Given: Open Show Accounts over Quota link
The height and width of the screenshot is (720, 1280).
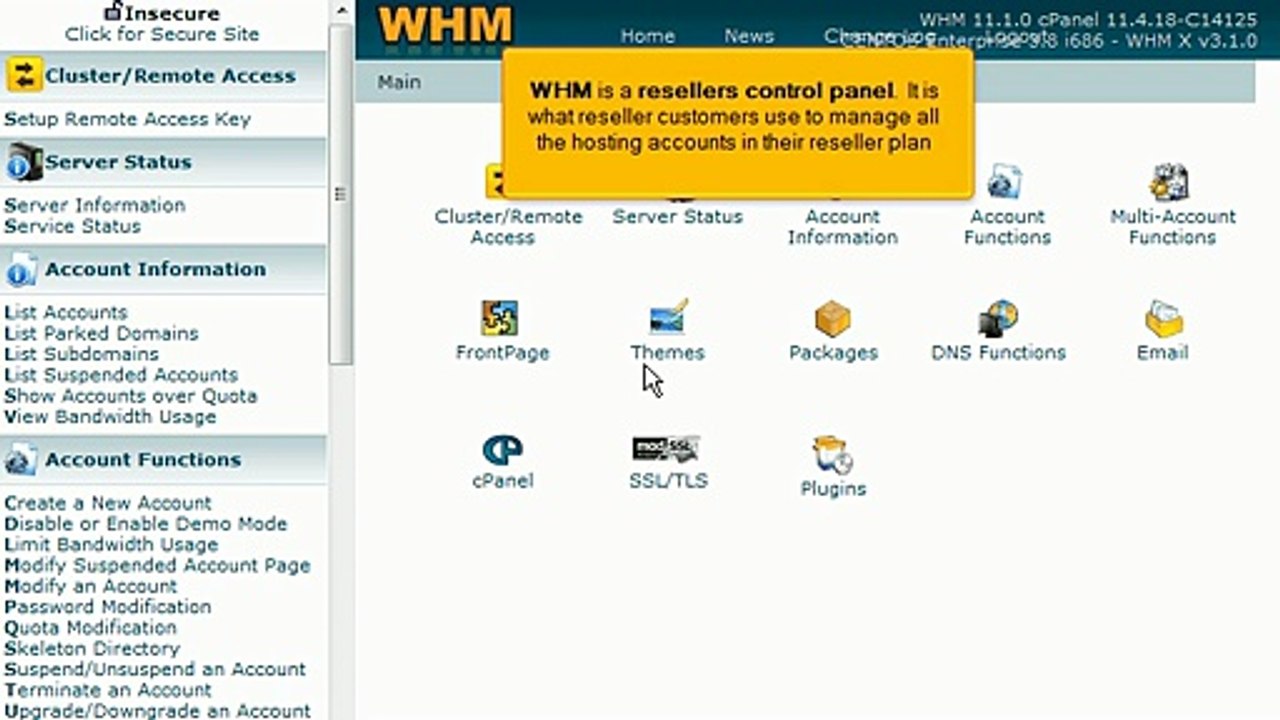Looking at the screenshot, I should [131, 396].
